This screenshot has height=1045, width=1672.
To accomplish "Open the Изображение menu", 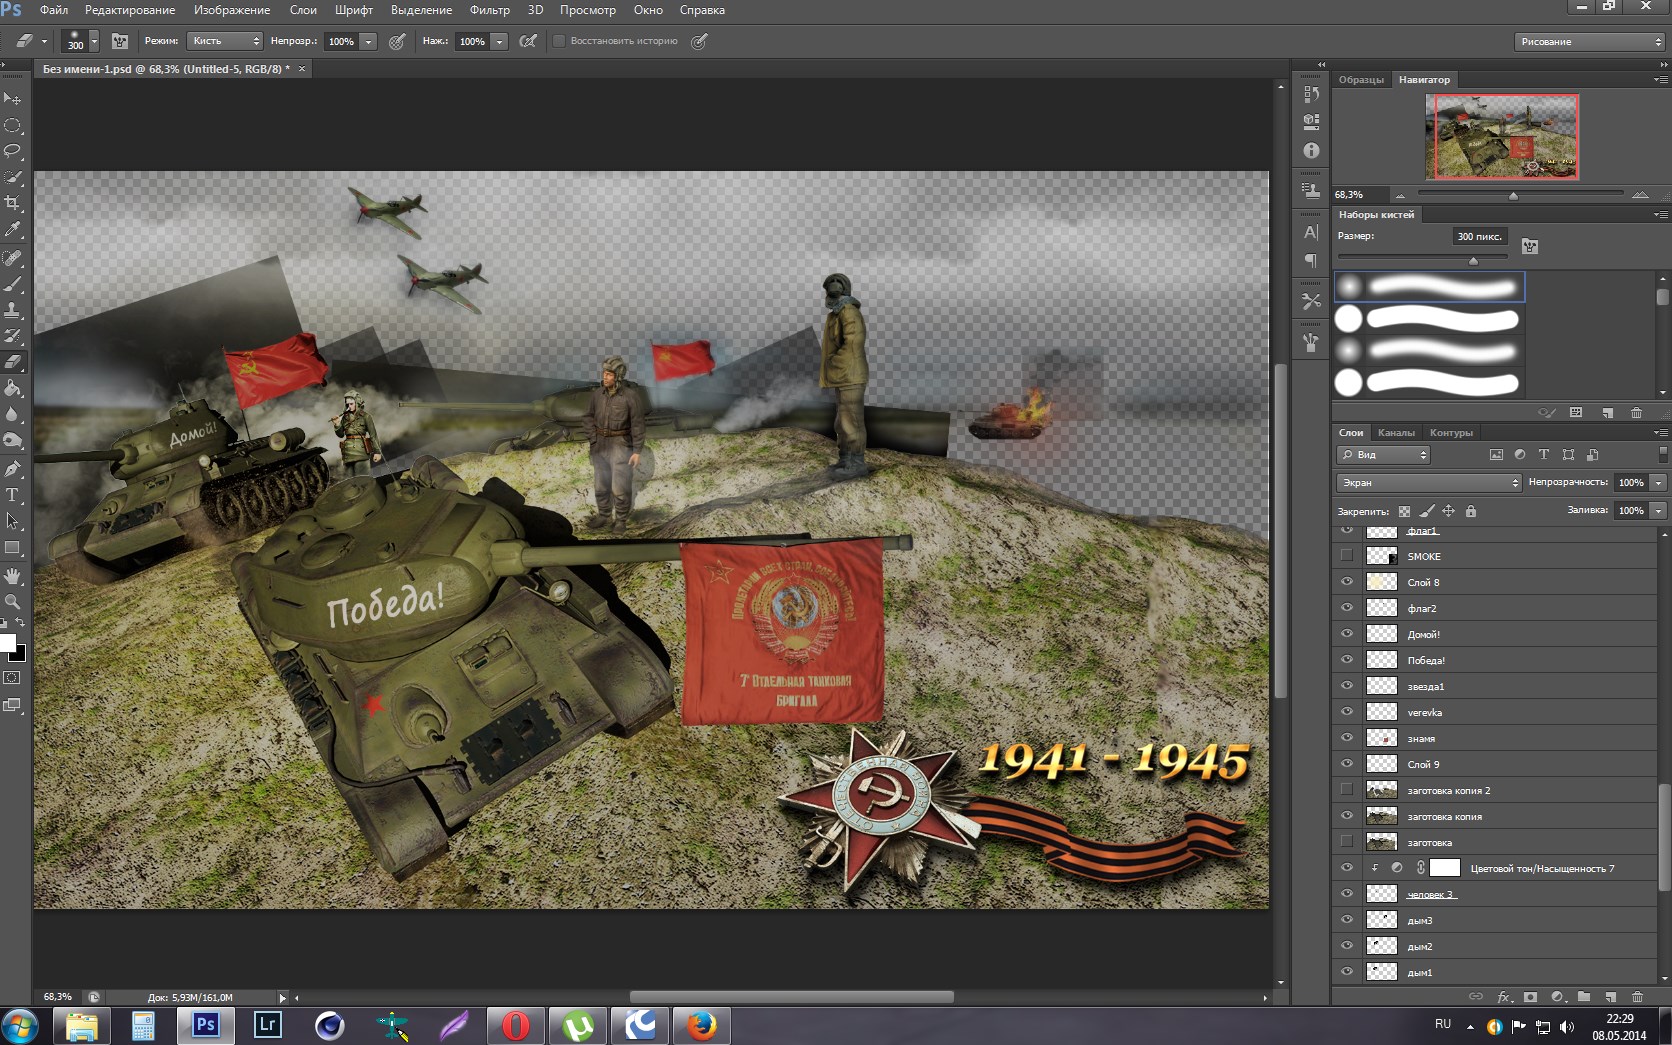I will tap(232, 10).
